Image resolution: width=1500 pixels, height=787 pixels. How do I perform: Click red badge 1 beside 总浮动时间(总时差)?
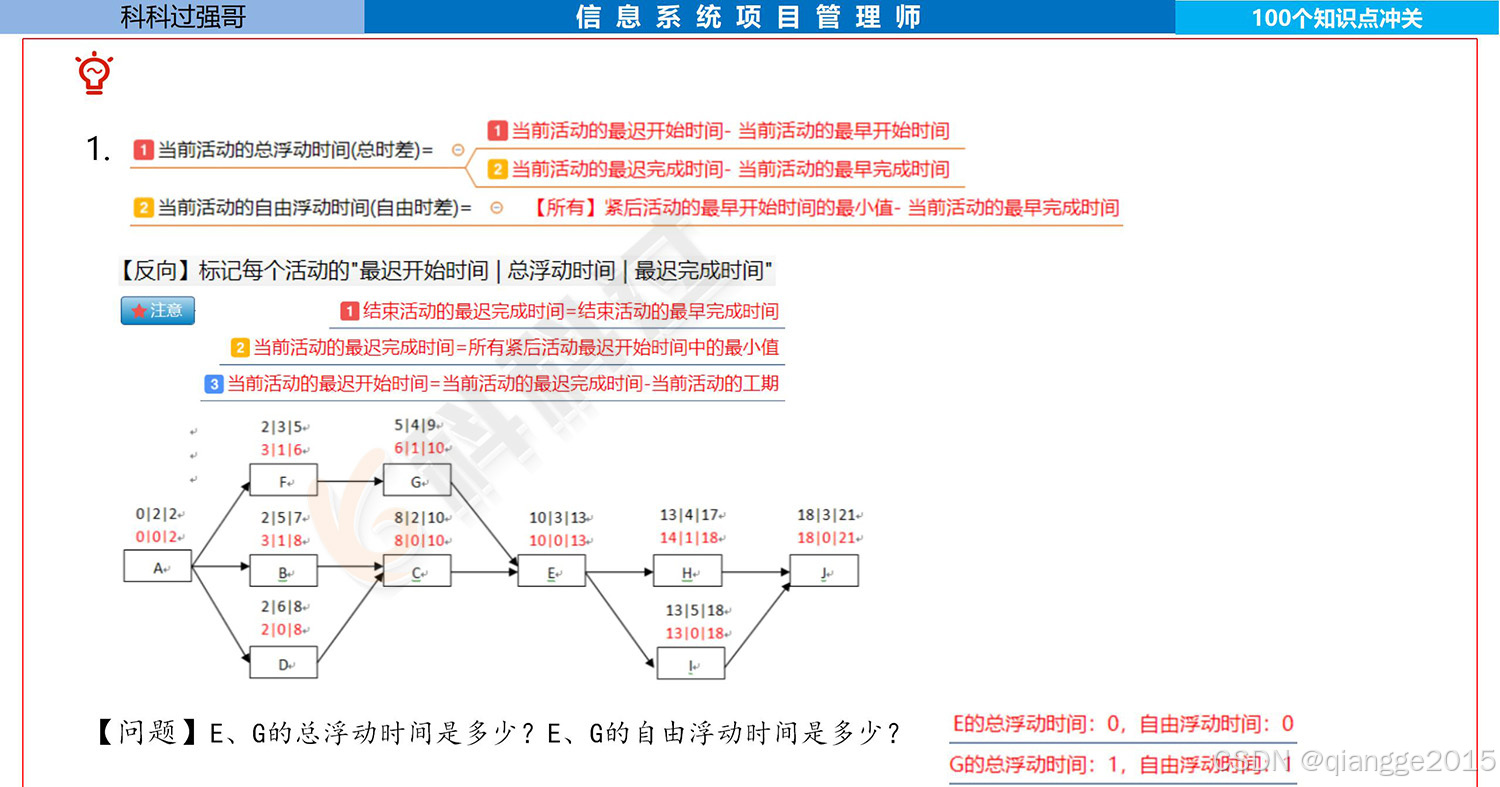(143, 150)
